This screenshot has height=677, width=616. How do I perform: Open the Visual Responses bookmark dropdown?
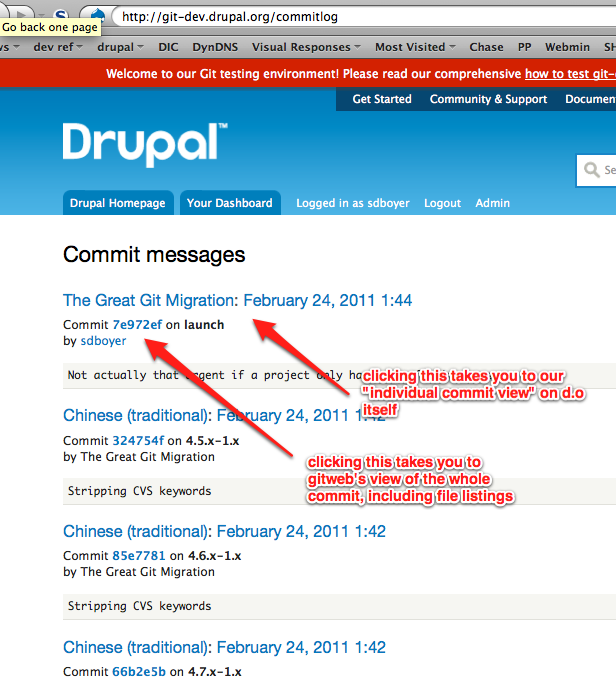click(306, 47)
